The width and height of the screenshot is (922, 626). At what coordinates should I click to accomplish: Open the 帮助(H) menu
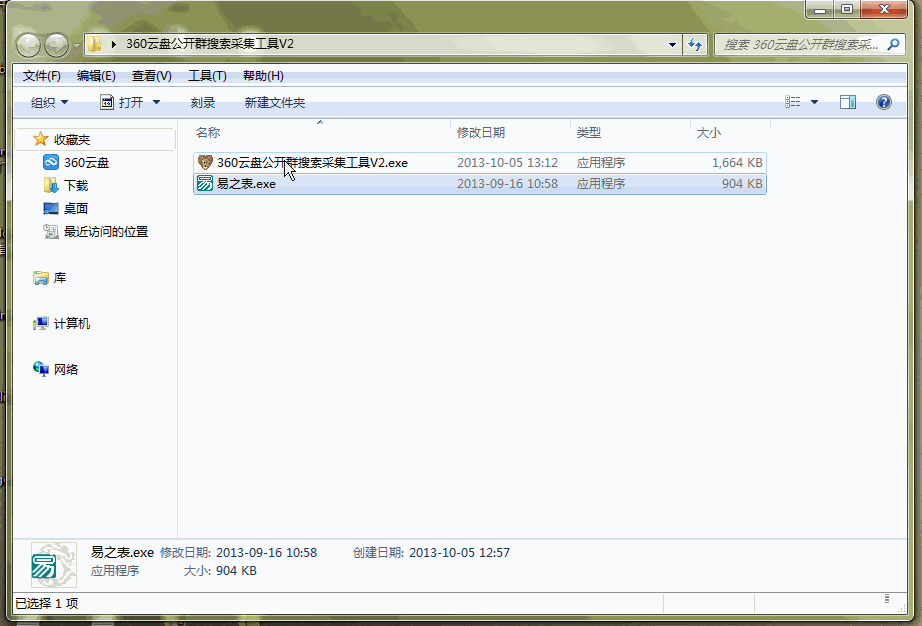tap(263, 76)
